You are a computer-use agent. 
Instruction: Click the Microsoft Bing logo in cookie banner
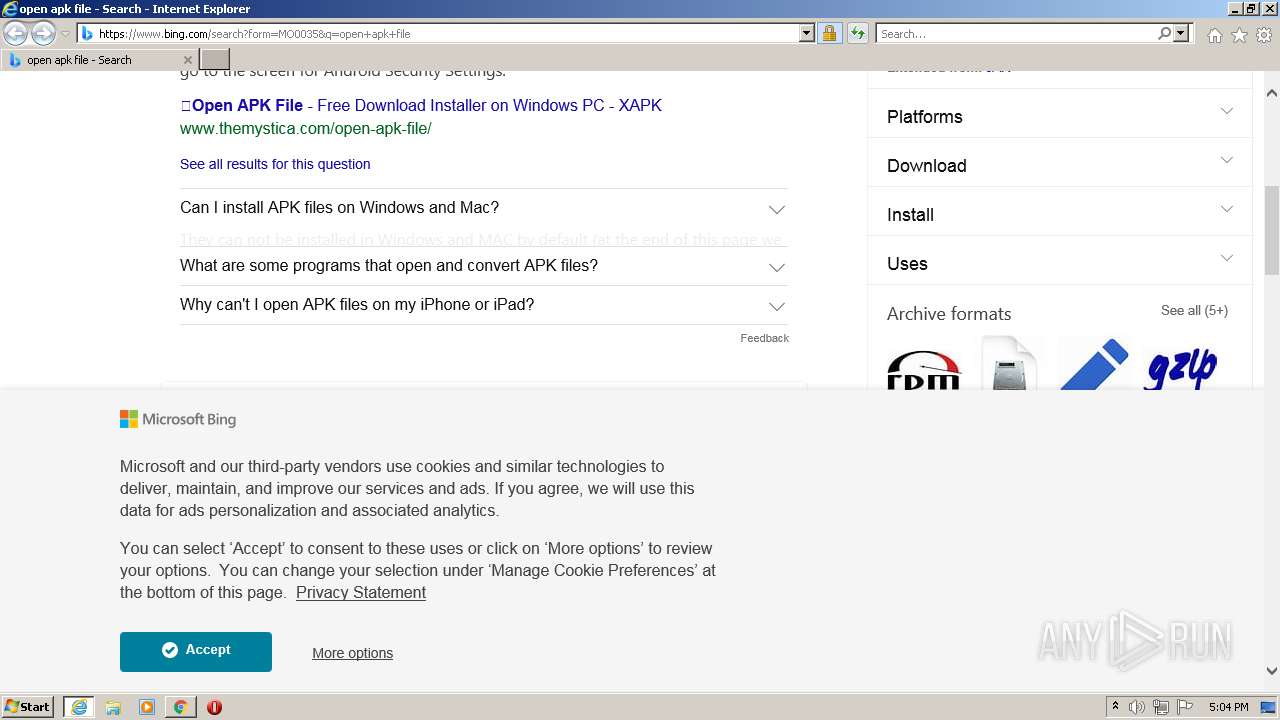178,419
